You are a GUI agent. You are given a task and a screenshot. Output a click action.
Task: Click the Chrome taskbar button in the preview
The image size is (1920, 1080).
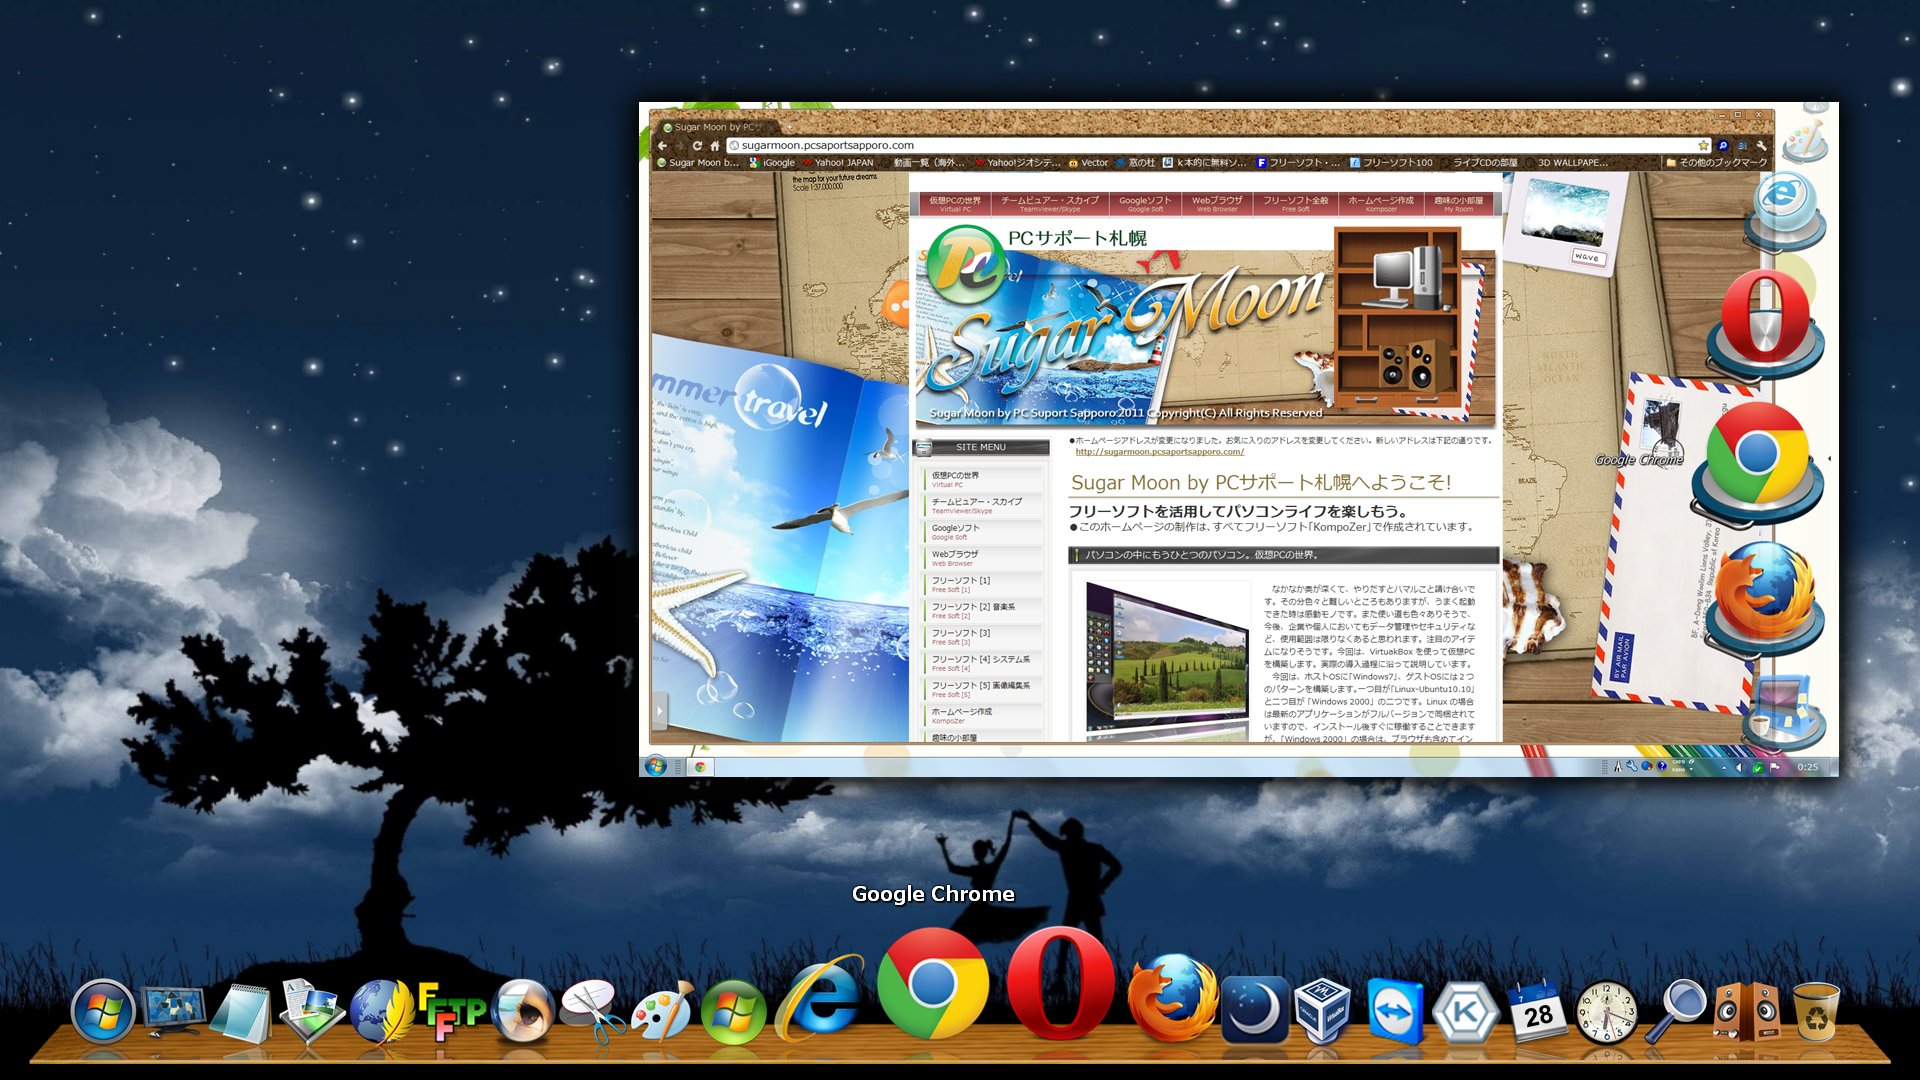pos(701,767)
